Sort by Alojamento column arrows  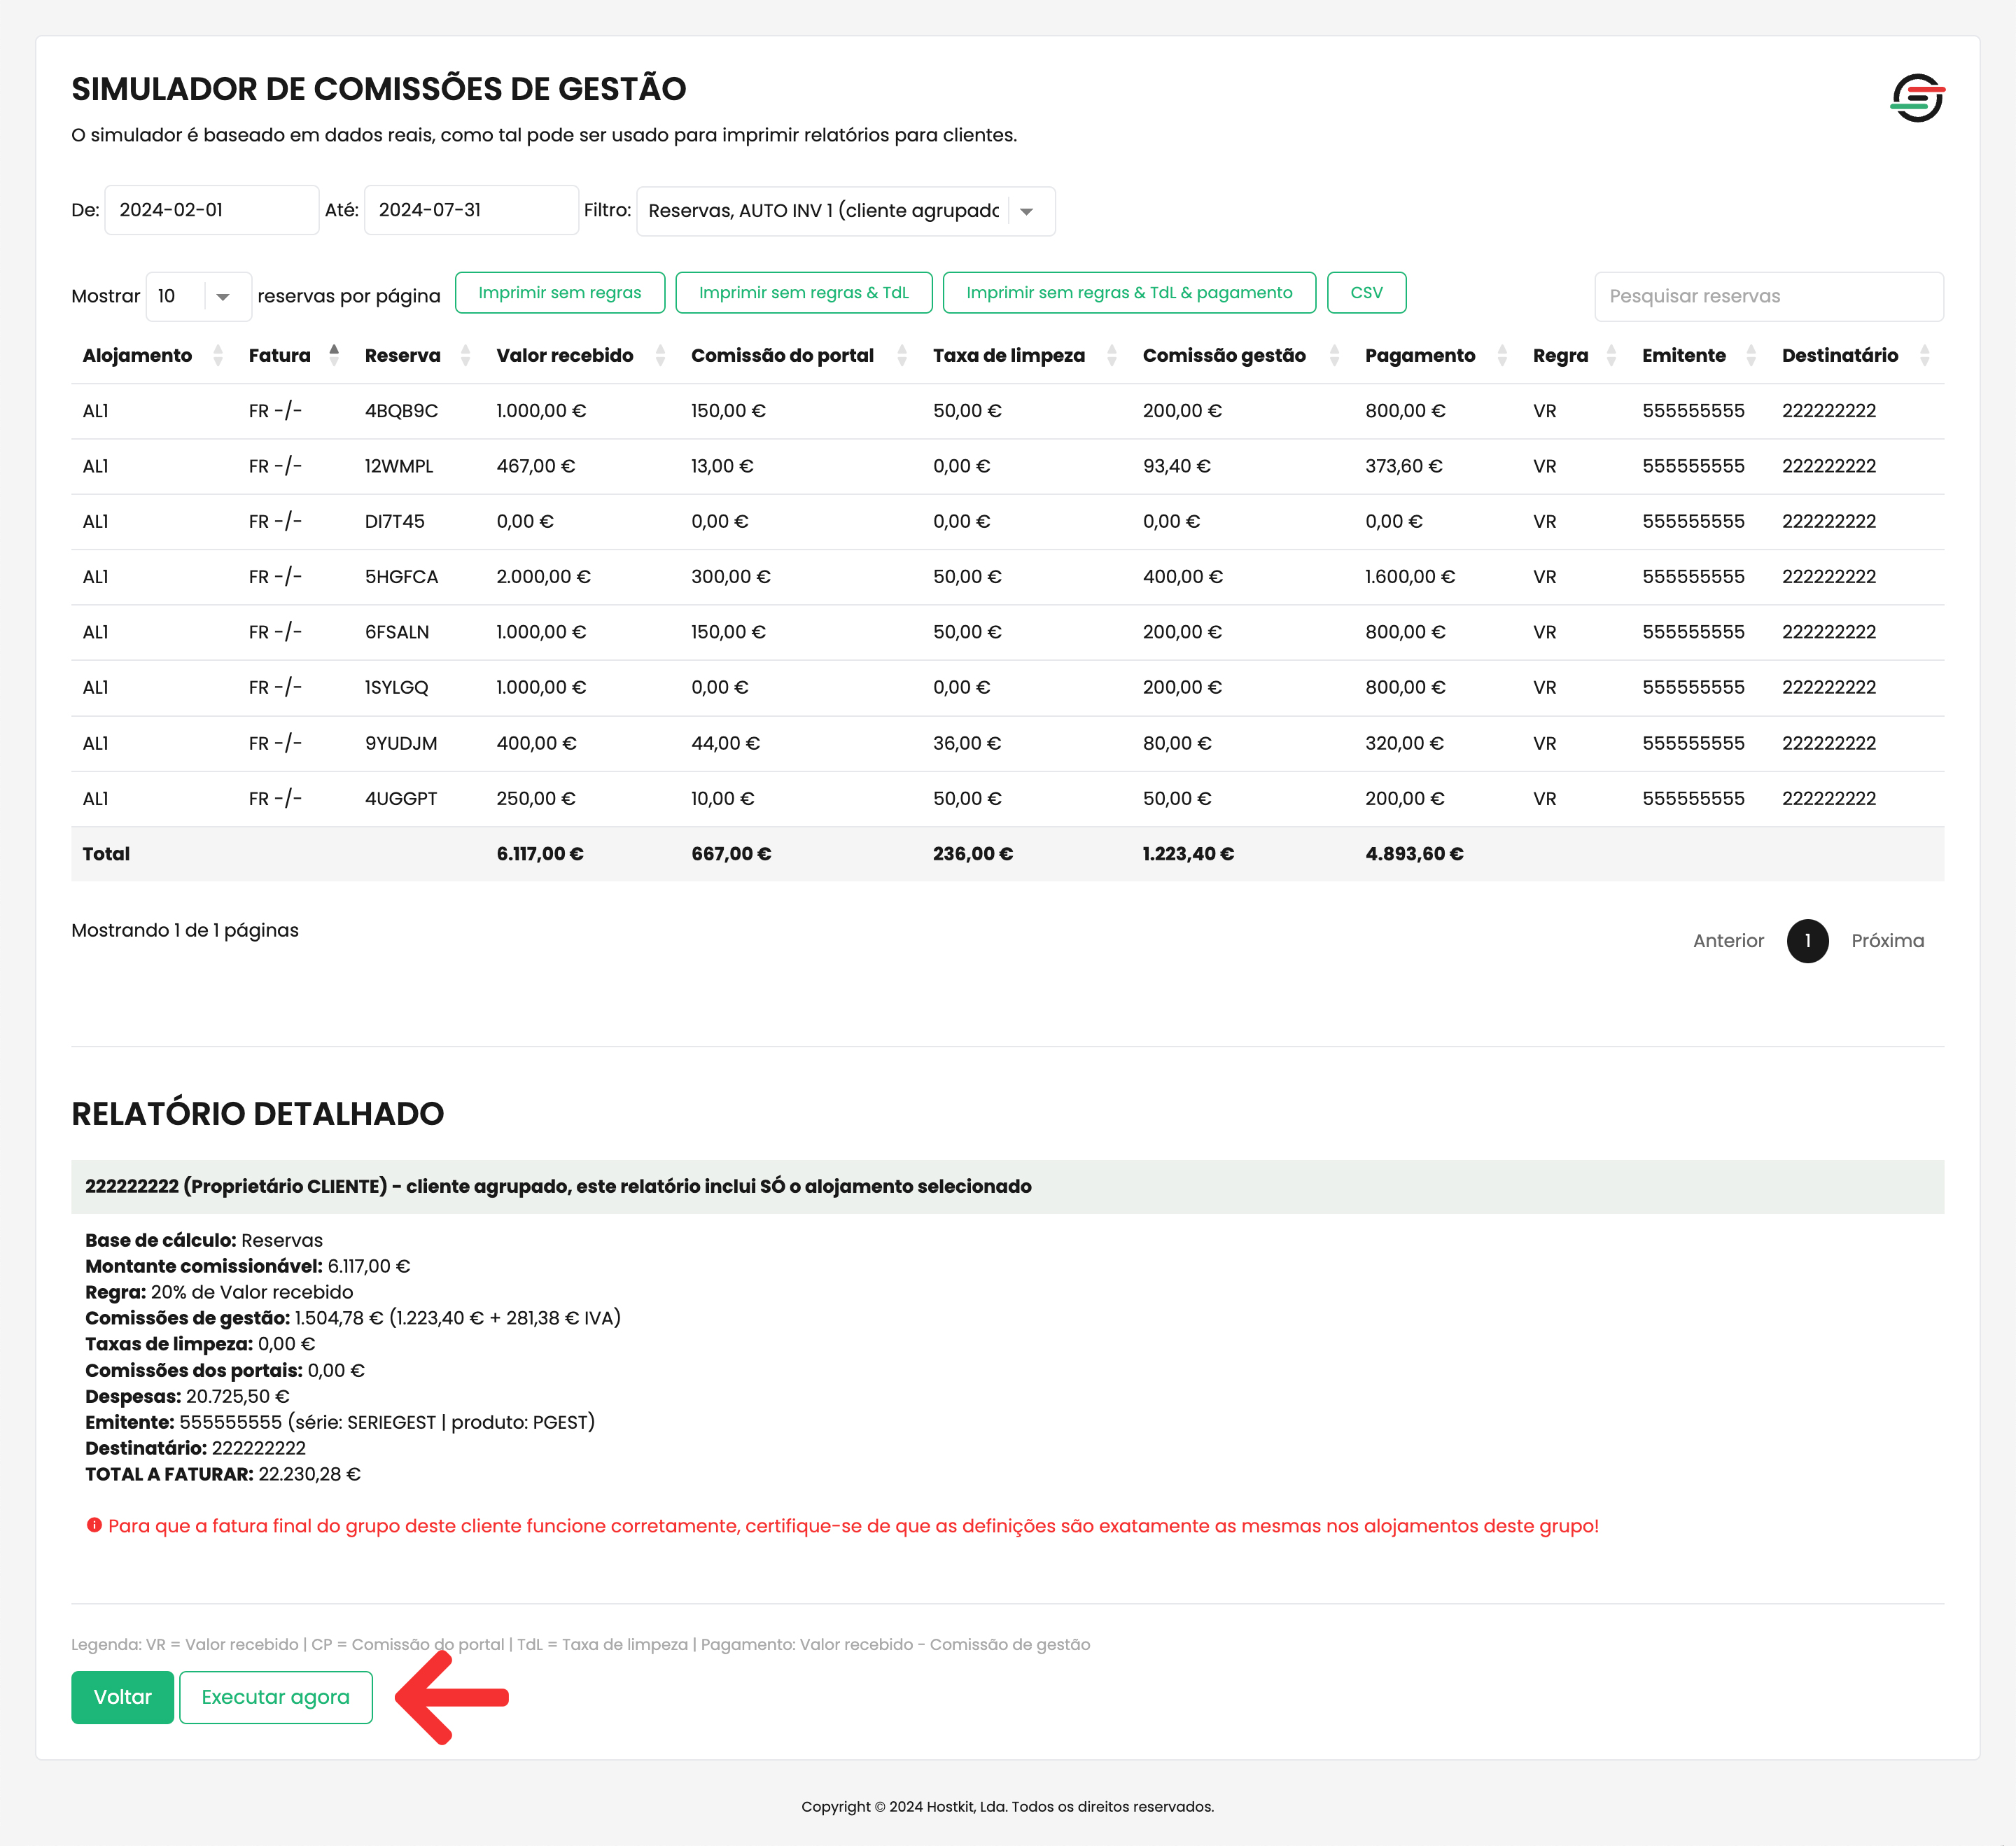[x=218, y=355]
